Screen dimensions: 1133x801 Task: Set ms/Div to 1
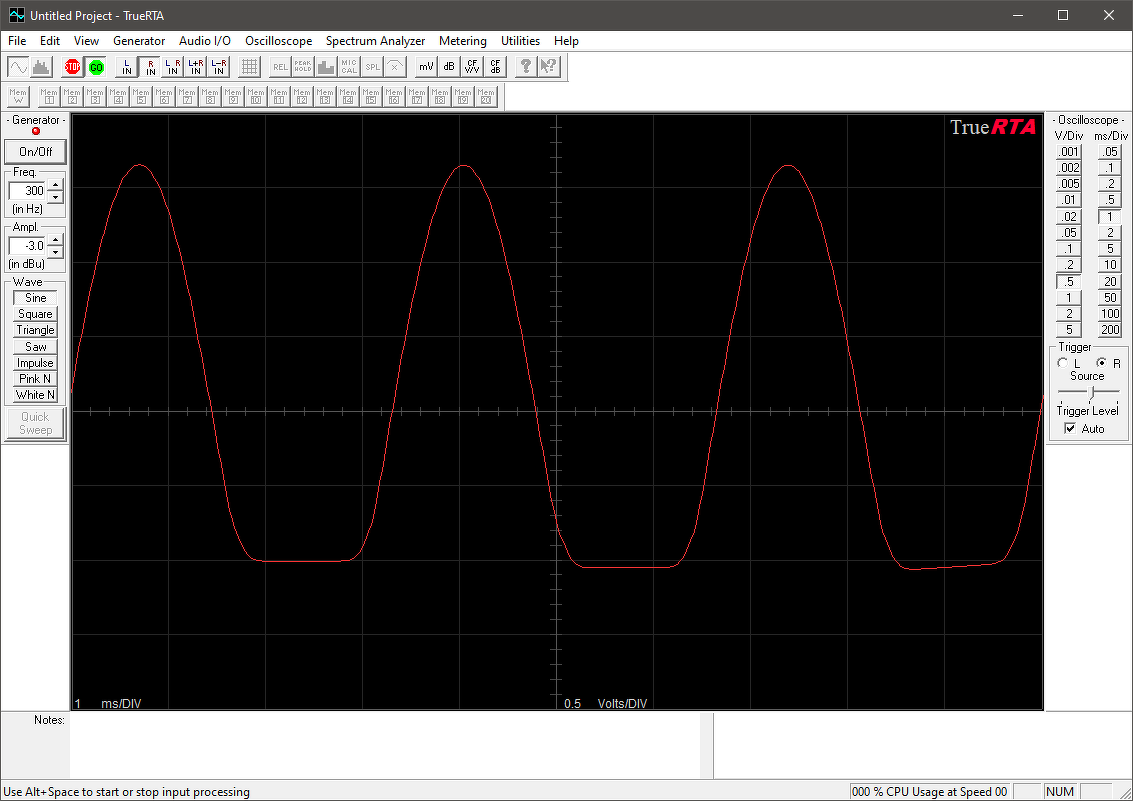point(1110,217)
